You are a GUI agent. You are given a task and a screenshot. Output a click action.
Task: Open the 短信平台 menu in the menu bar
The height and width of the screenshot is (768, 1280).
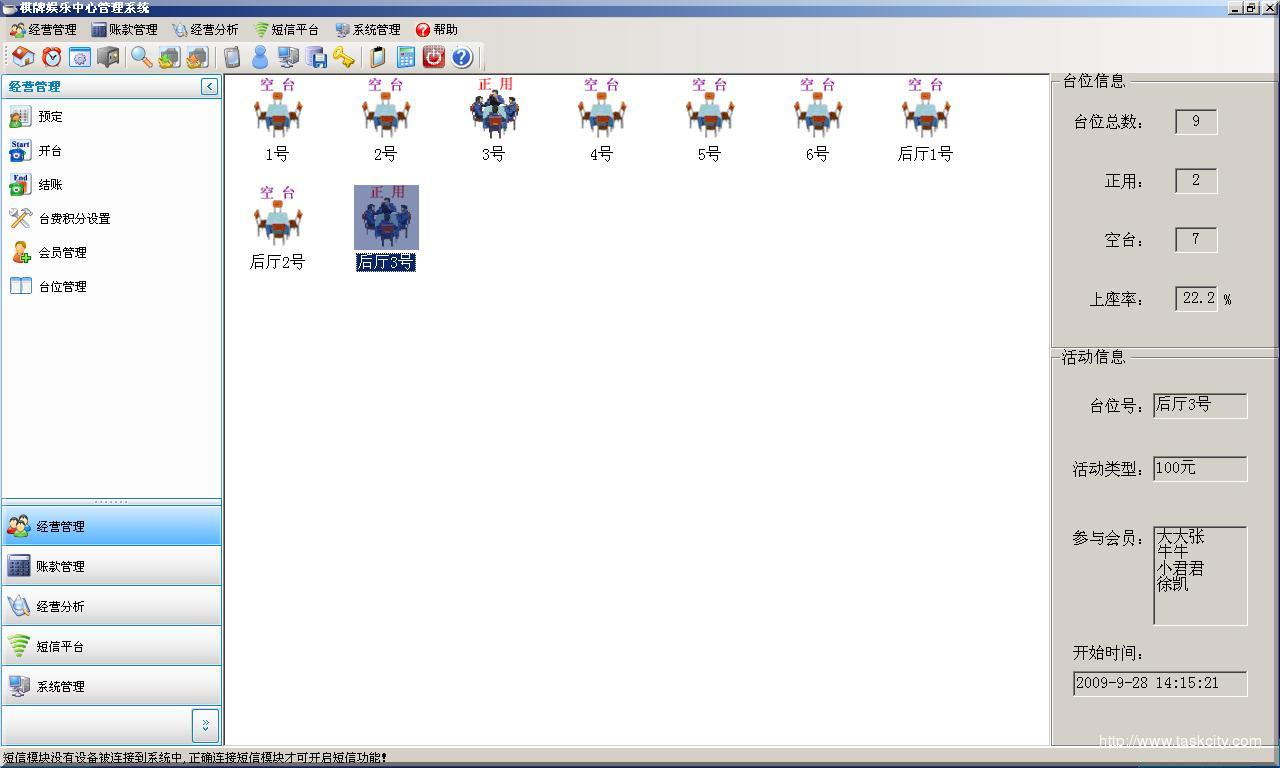[x=286, y=30]
